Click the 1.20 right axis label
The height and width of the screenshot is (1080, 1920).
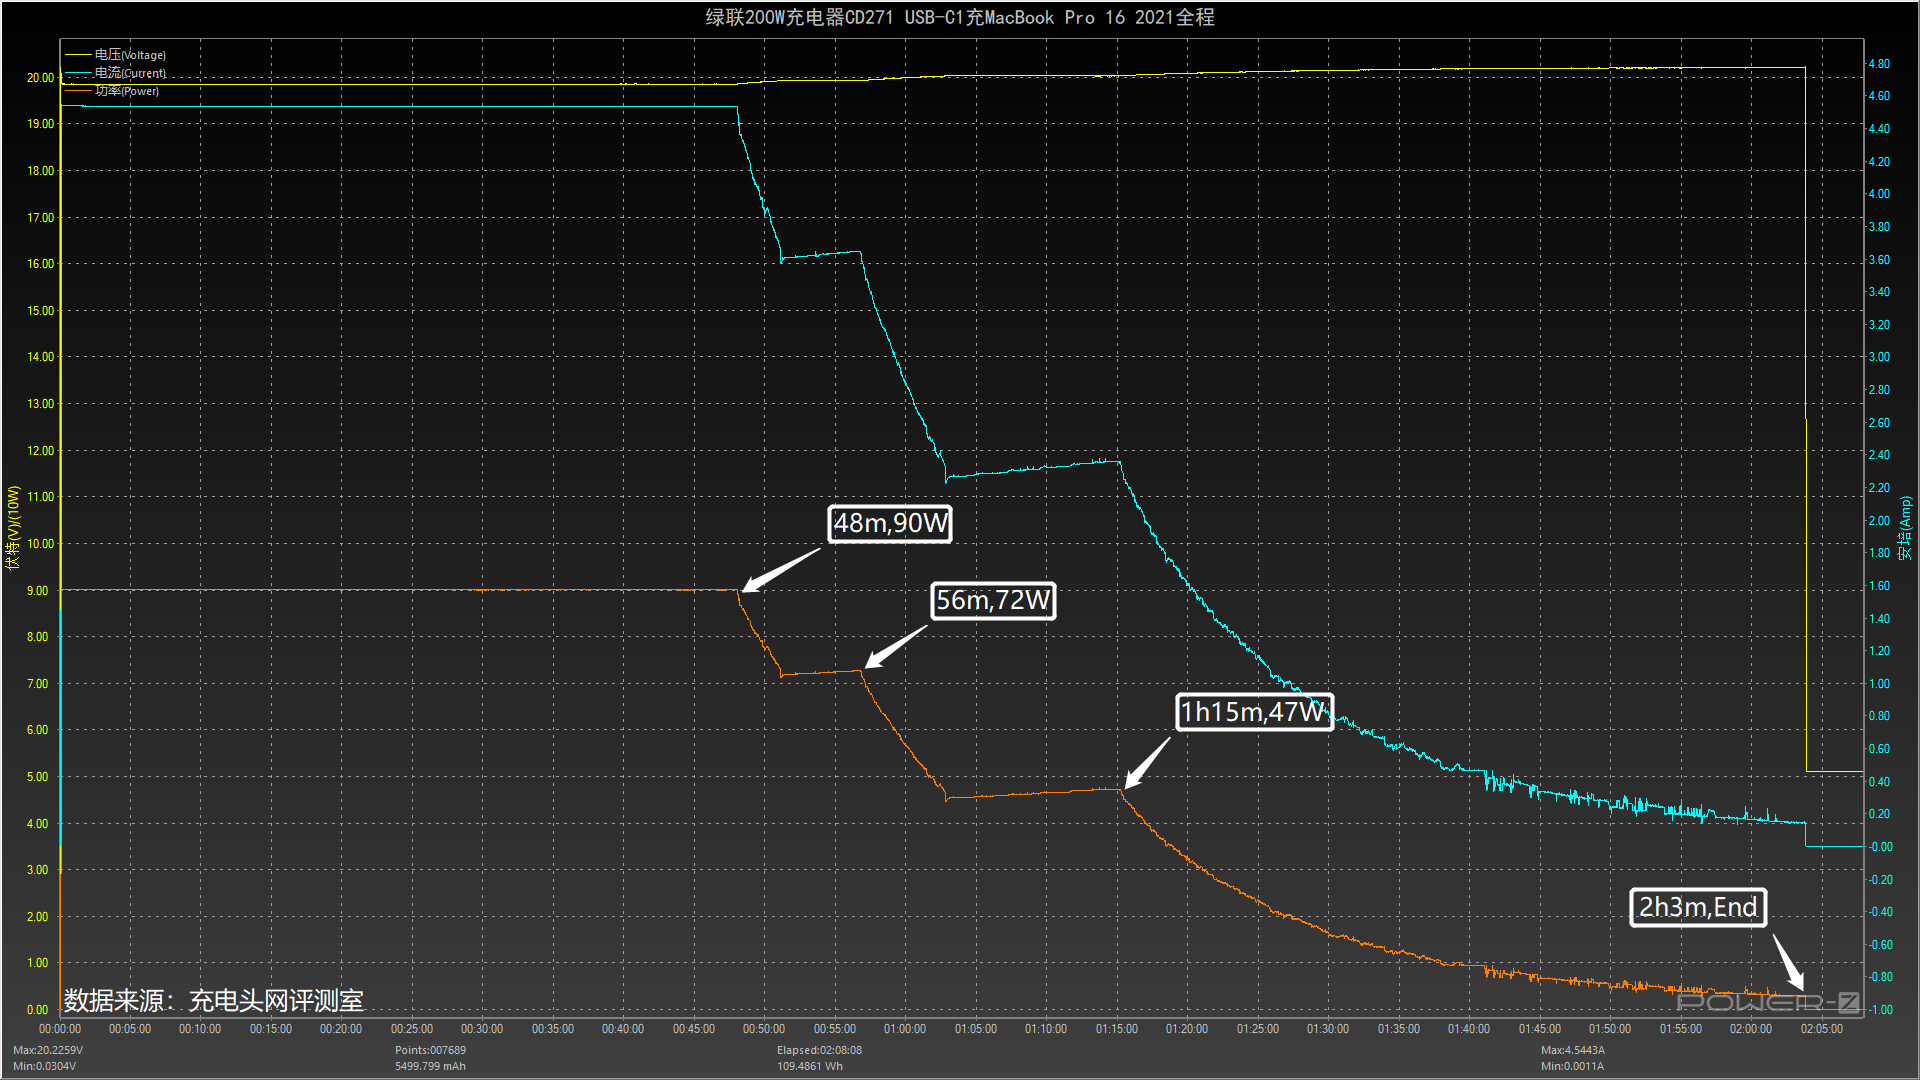click(1879, 651)
